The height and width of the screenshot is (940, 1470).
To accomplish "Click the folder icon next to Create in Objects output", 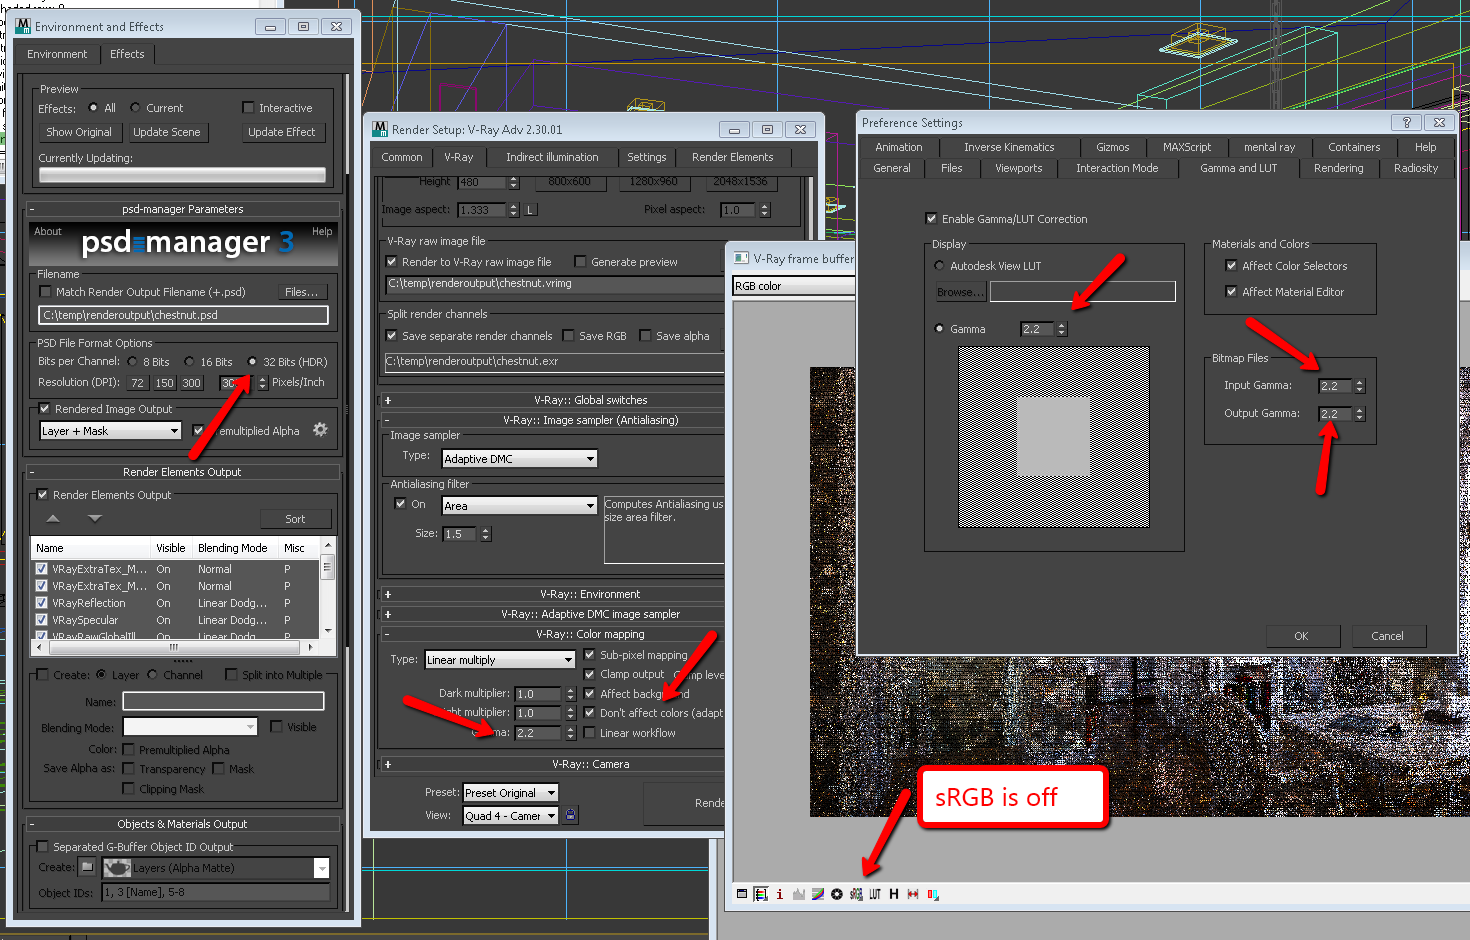I will 87,867.
